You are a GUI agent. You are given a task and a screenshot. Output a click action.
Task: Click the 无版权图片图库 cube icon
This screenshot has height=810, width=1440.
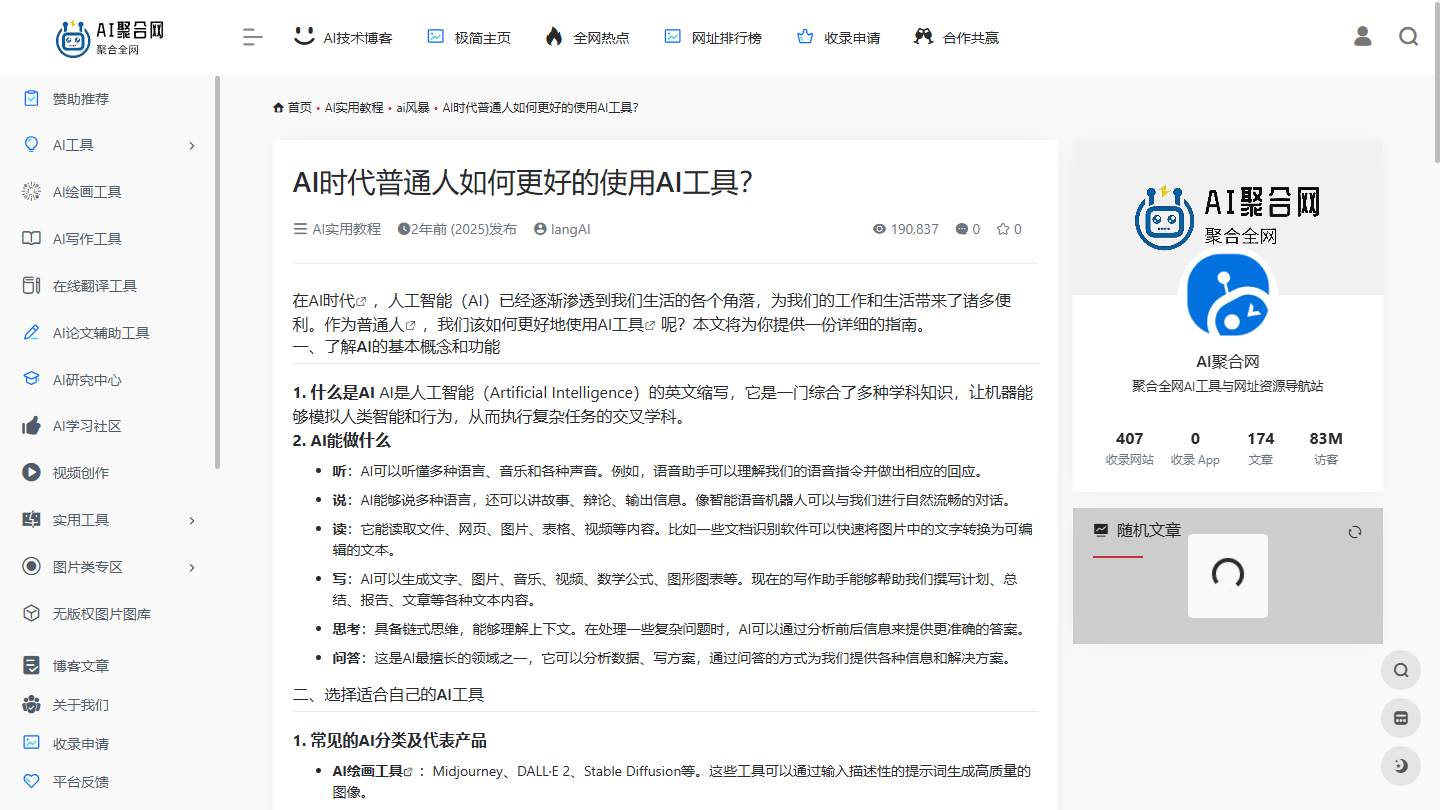[x=31, y=614]
